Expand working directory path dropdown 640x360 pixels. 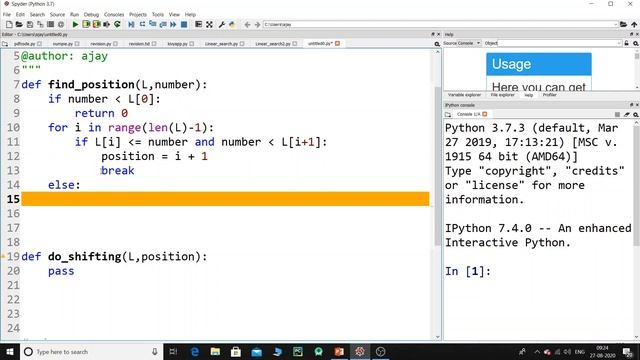pyautogui.click(x=616, y=24)
